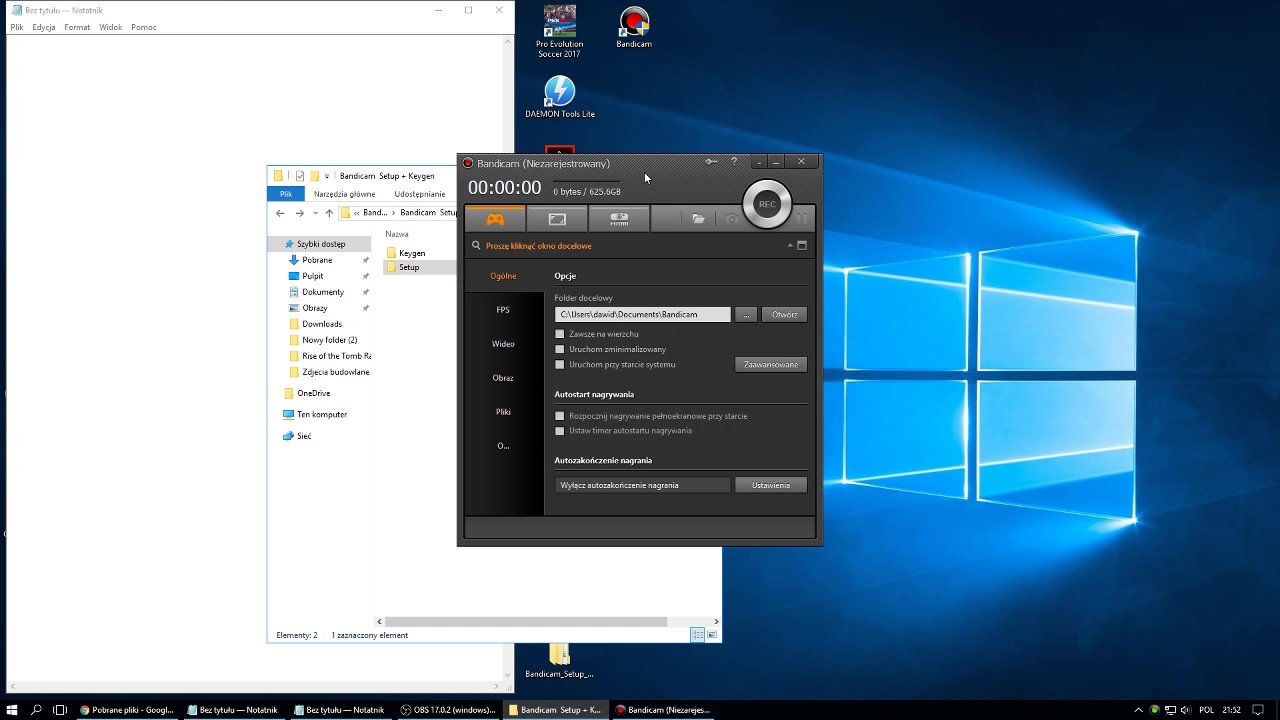Screen dimensions: 1280x720
Task: Click the Bandicam key registration icon
Action: (x=711, y=162)
